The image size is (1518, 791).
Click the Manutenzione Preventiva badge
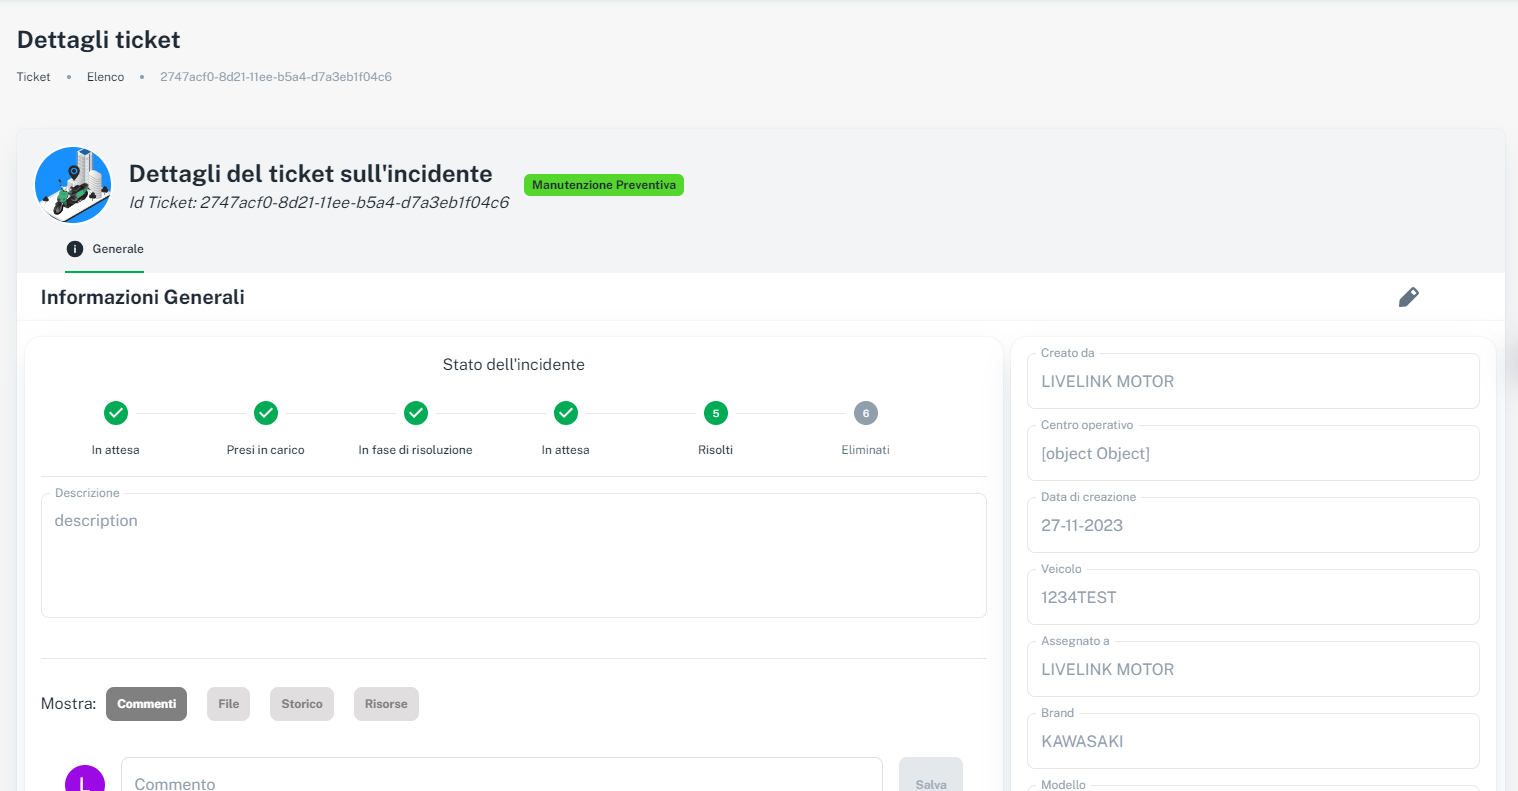603,185
